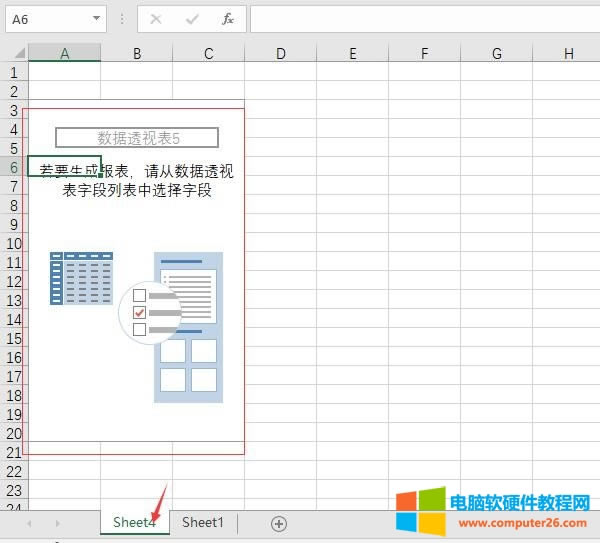Click the PivotTable 5 title placeholder
600x543 pixels.
(x=136, y=138)
